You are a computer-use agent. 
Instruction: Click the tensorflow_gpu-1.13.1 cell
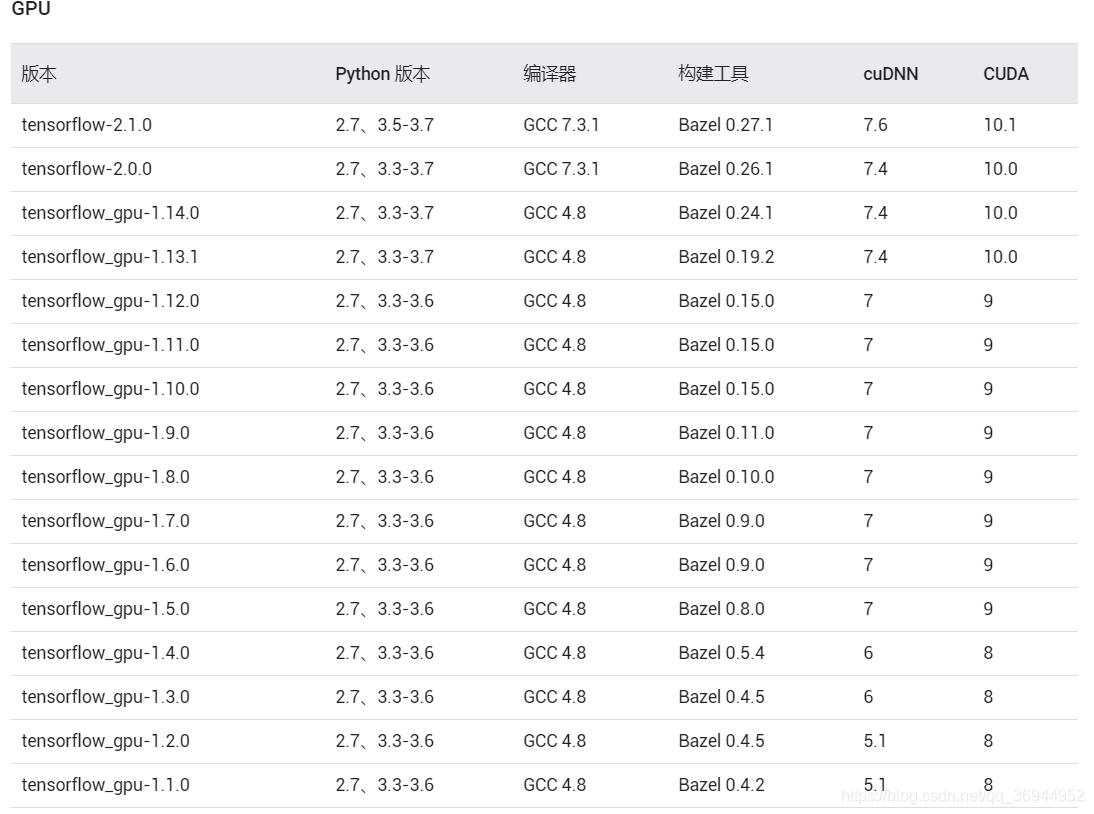110,257
